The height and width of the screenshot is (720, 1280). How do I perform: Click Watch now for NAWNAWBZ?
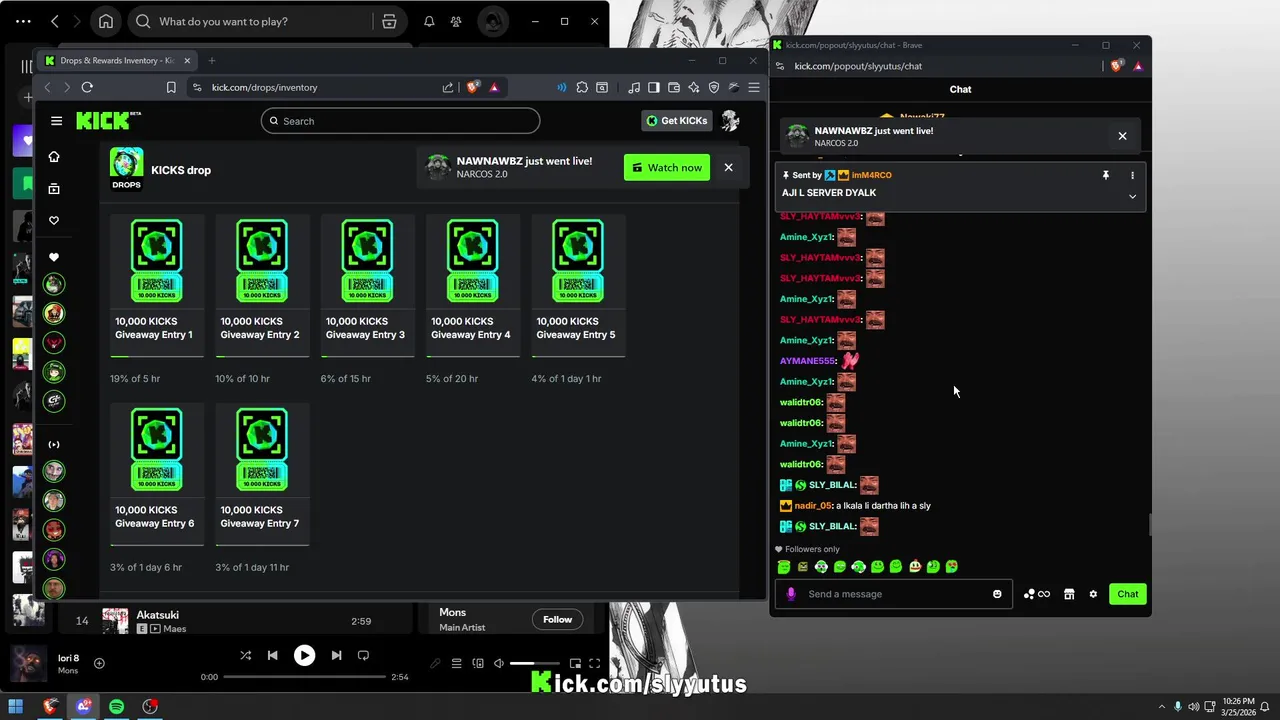666,168
